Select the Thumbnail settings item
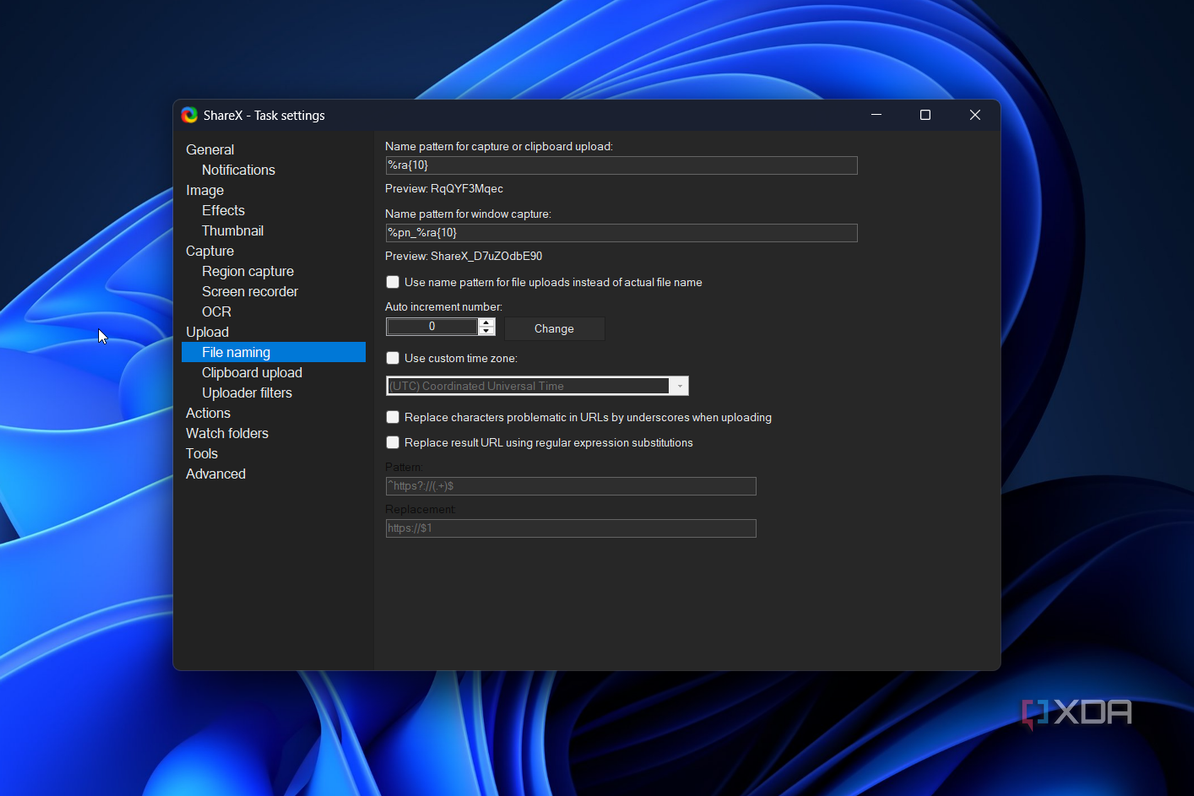The height and width of the screenshot is (796, 1194). (x=232, y=231)
